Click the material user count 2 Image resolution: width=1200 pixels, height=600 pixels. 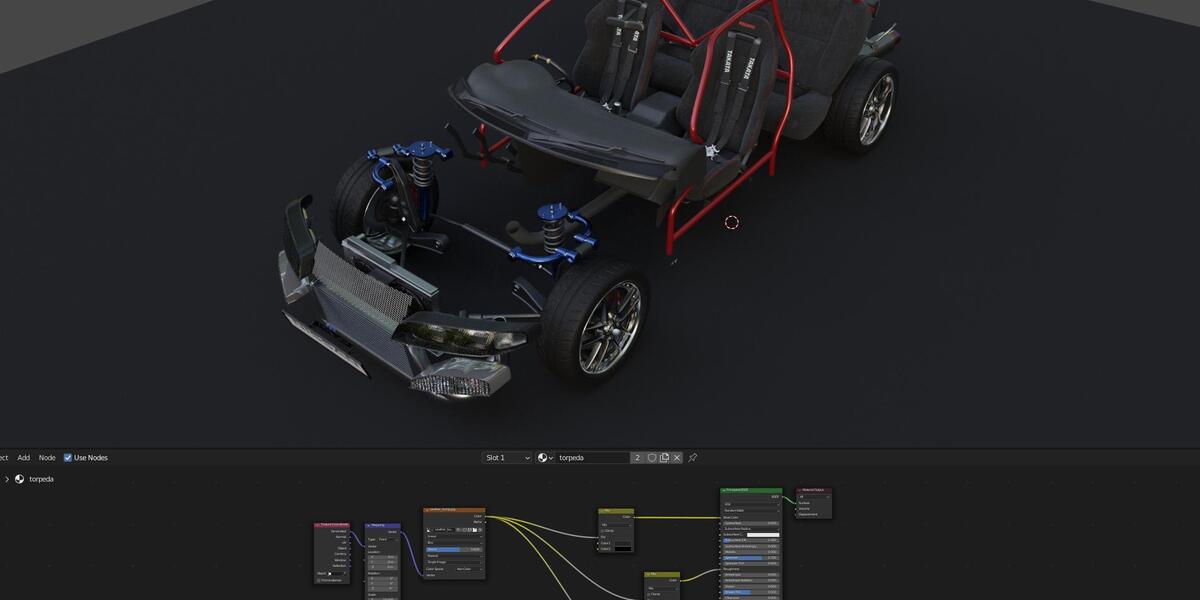click(637, 457)
